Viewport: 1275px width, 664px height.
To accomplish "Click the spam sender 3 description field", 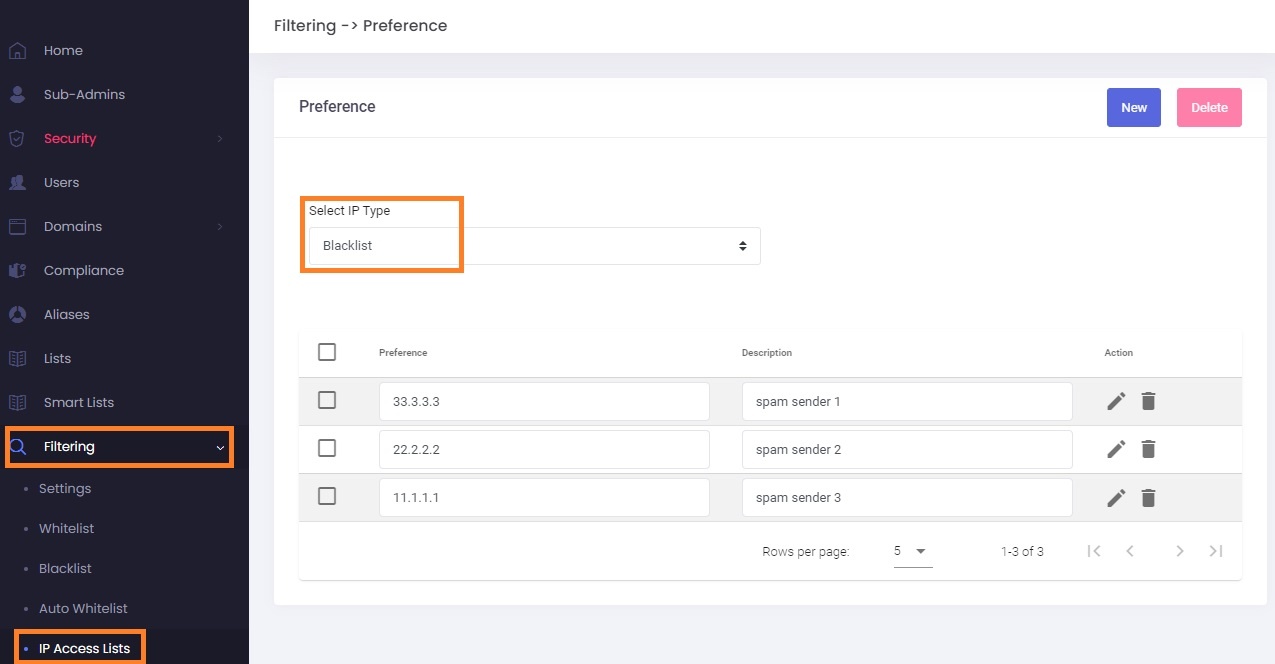I will 907,497.
